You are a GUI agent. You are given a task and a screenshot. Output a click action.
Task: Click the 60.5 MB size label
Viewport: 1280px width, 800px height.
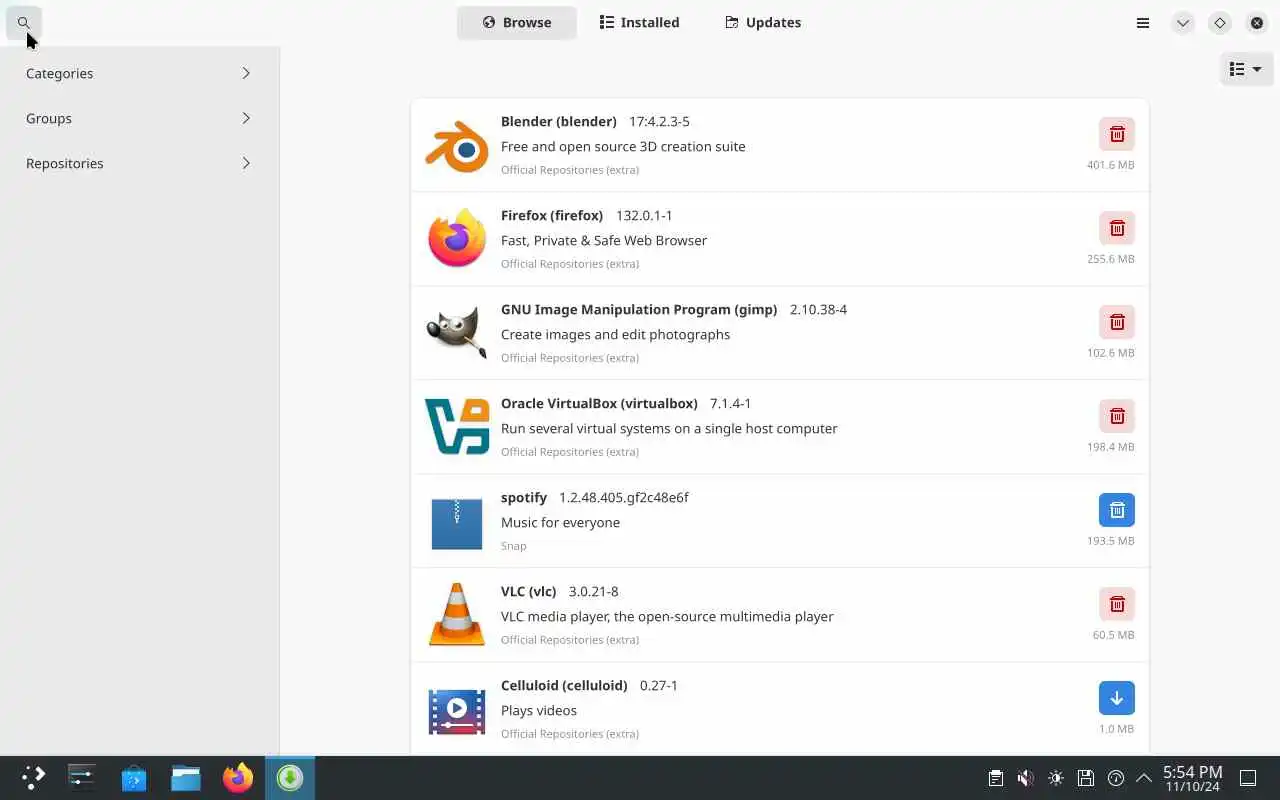tap(1114, 635)
